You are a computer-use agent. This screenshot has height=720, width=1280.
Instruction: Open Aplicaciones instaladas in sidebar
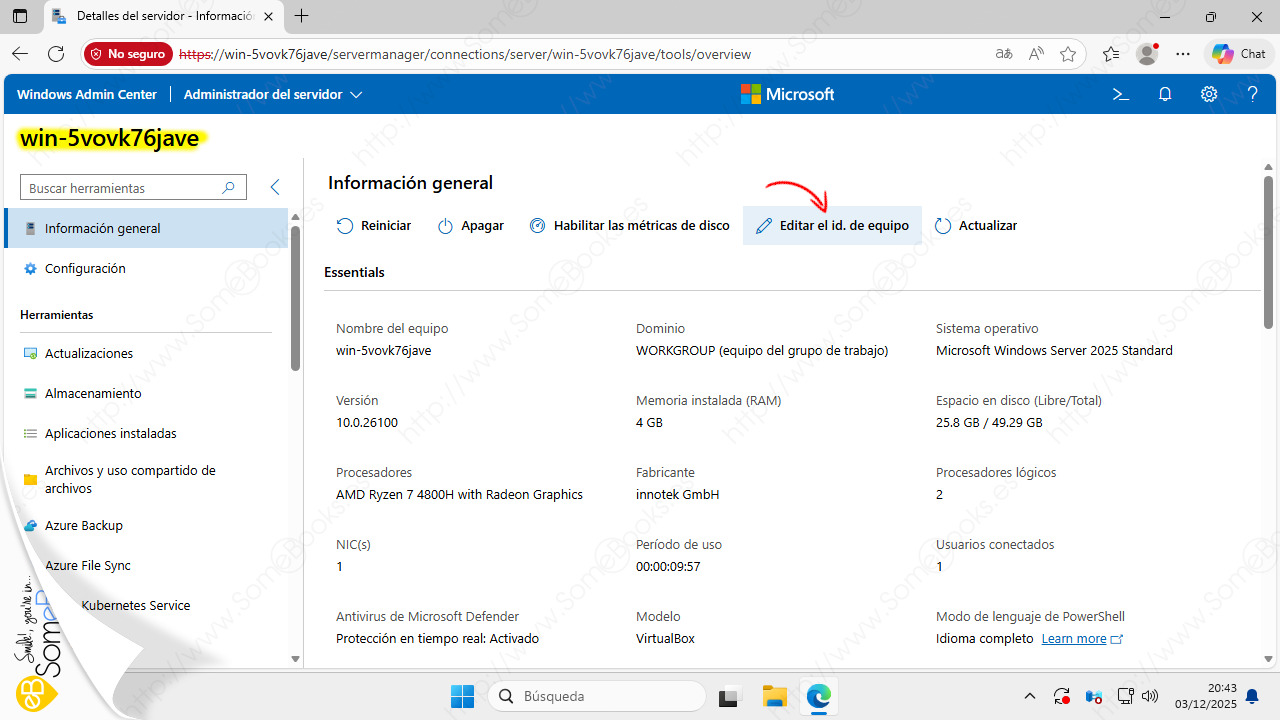point(110,434)
